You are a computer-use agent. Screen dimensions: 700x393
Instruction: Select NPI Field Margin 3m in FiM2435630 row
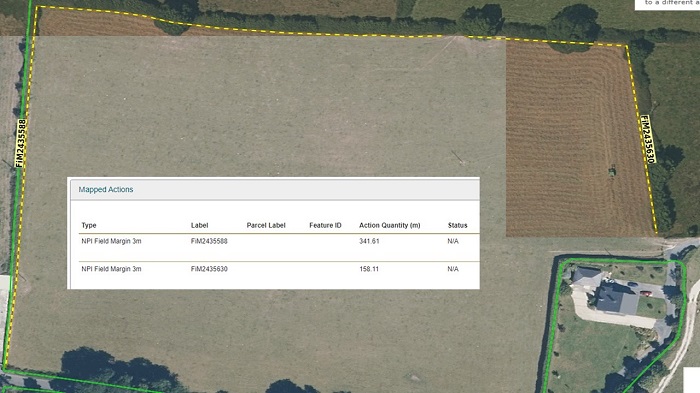point(111,269)
